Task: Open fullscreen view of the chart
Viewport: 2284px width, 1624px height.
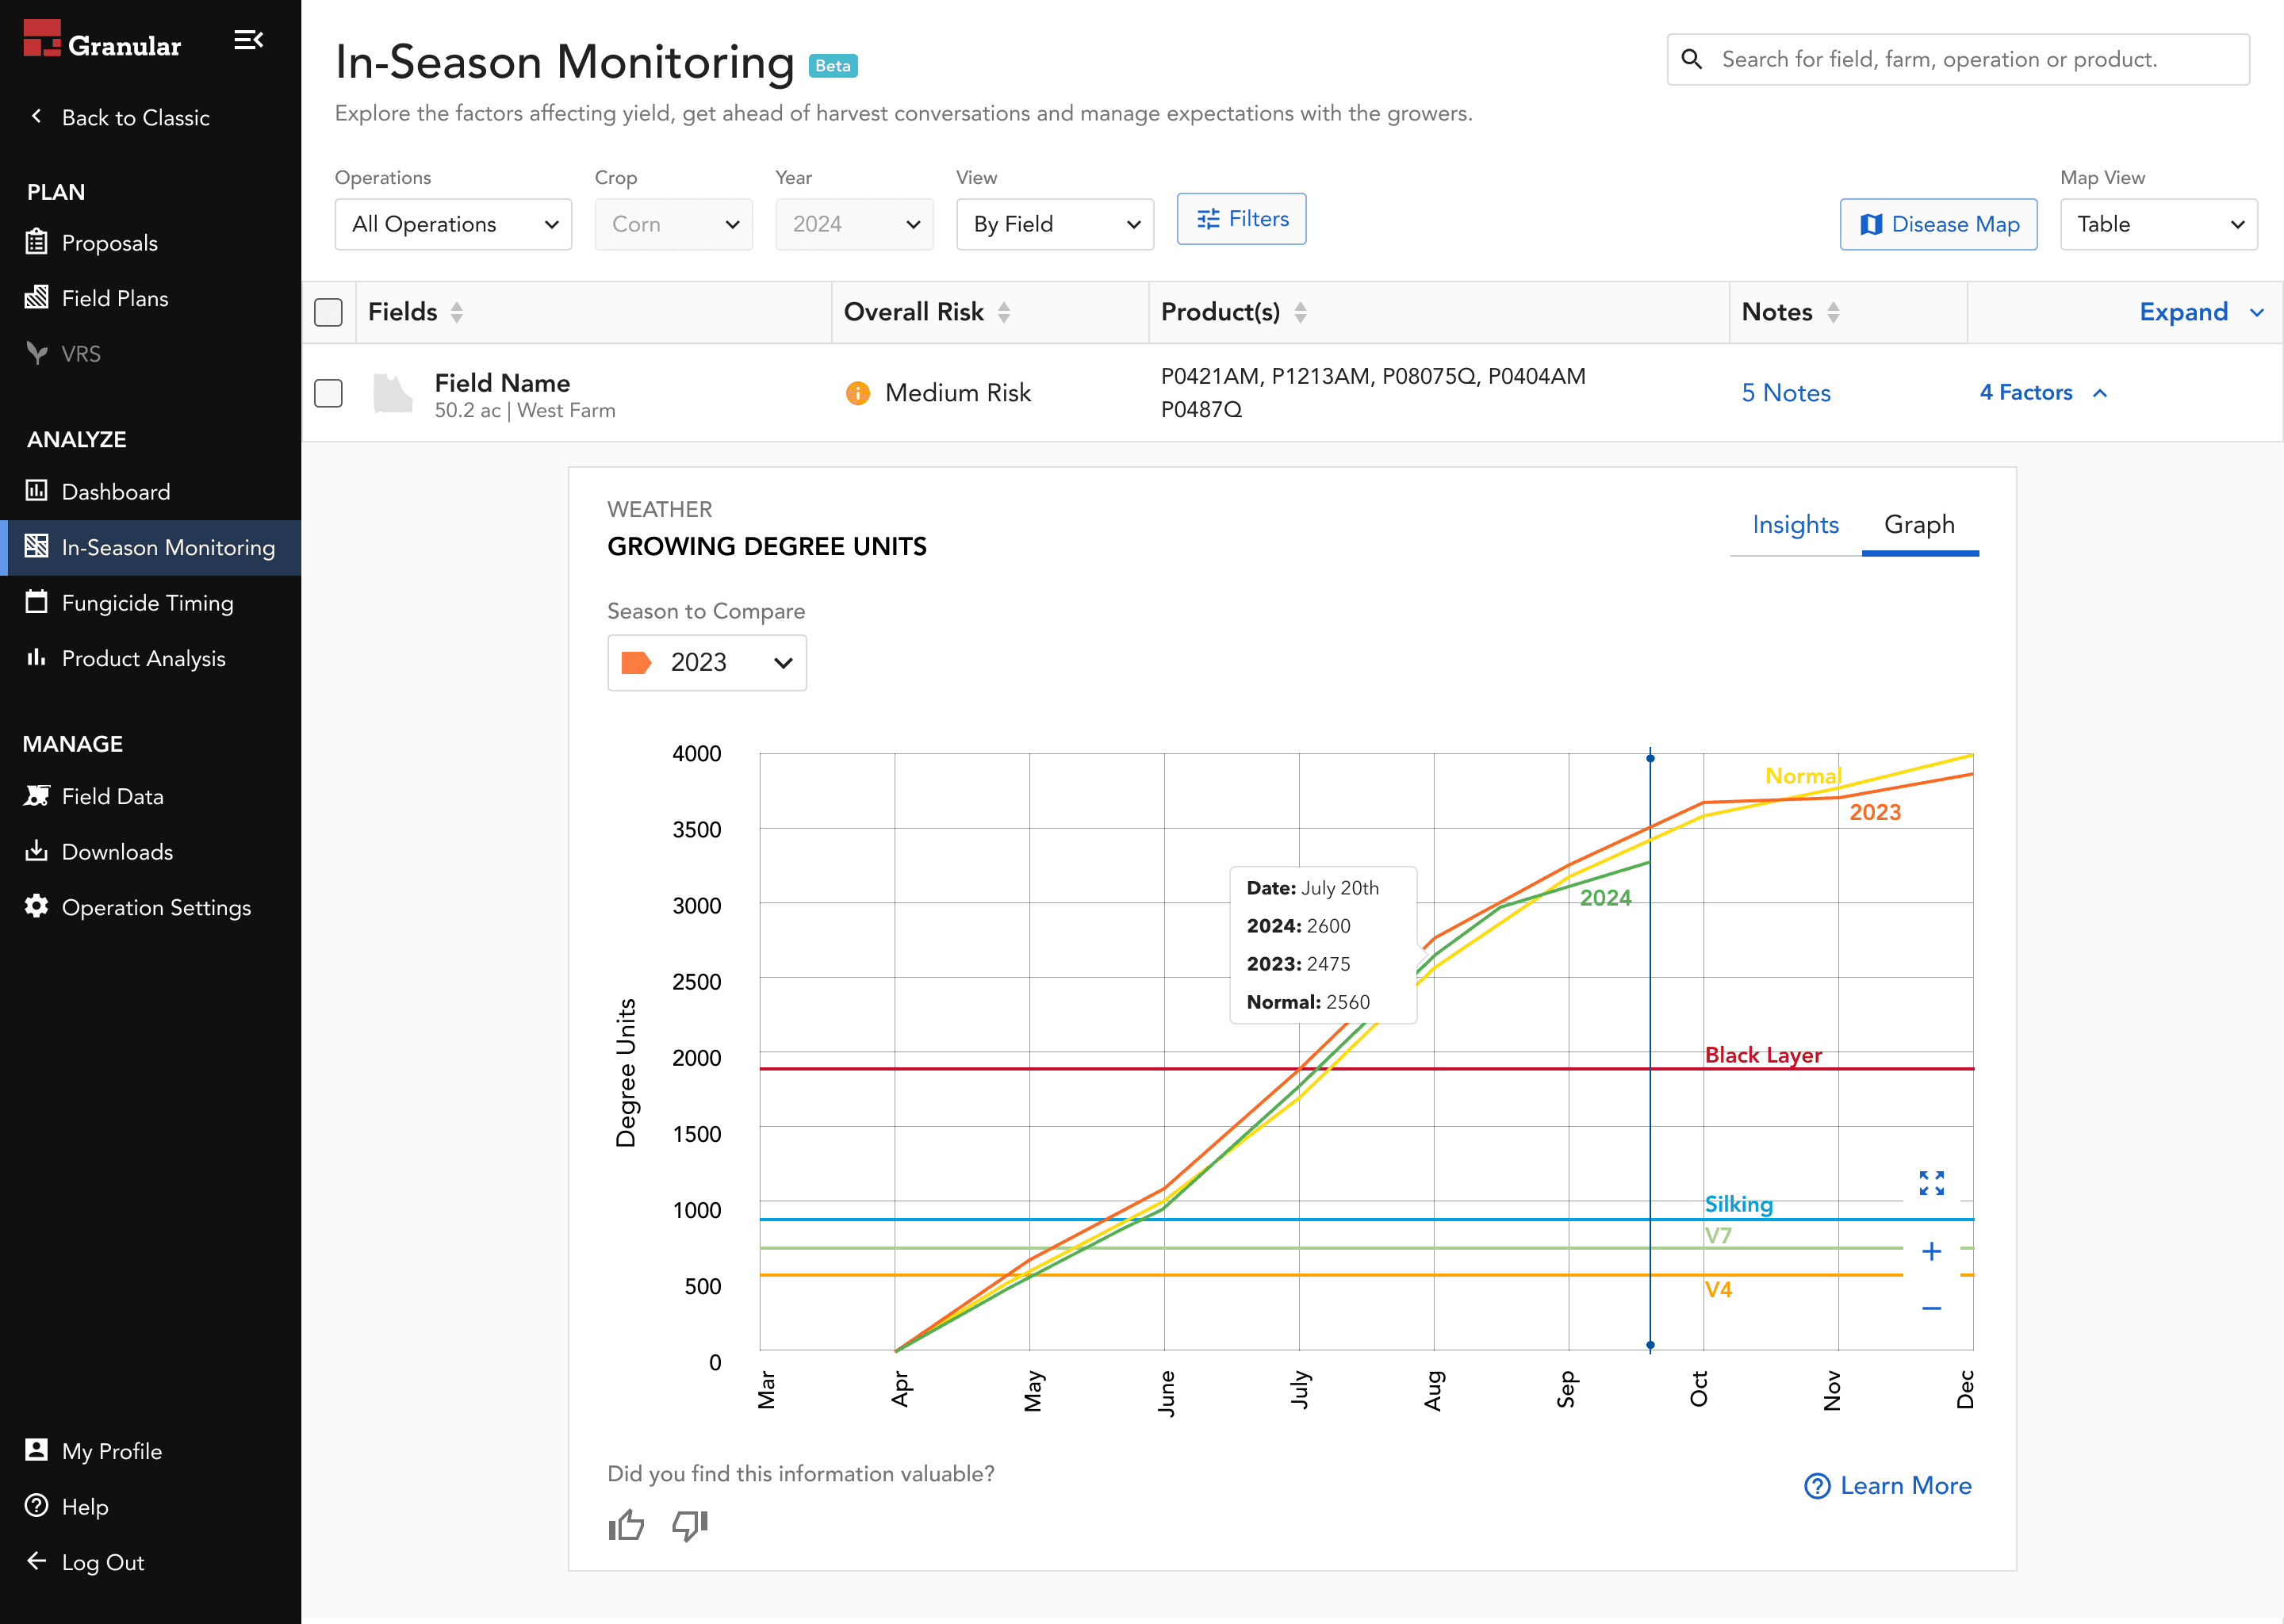Action: 1931,1183
